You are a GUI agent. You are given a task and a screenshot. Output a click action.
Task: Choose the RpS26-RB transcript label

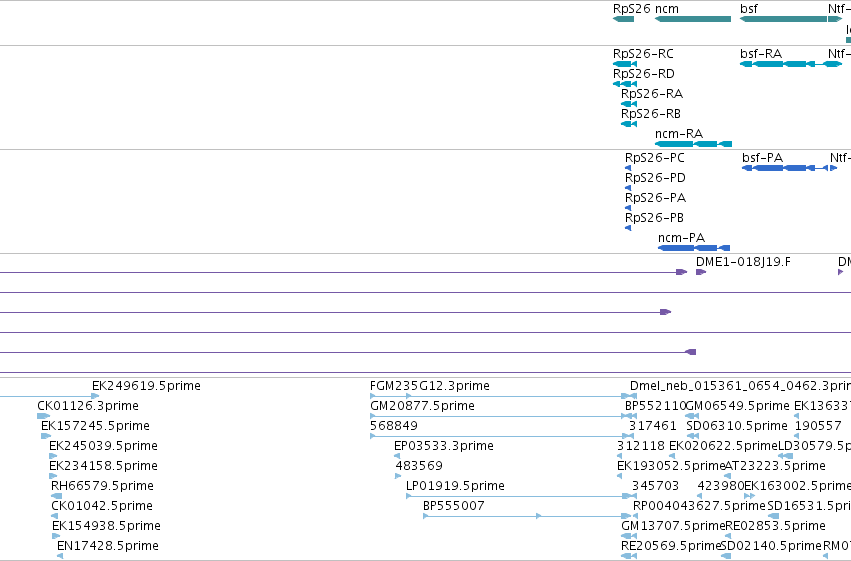tap(651, 114)
